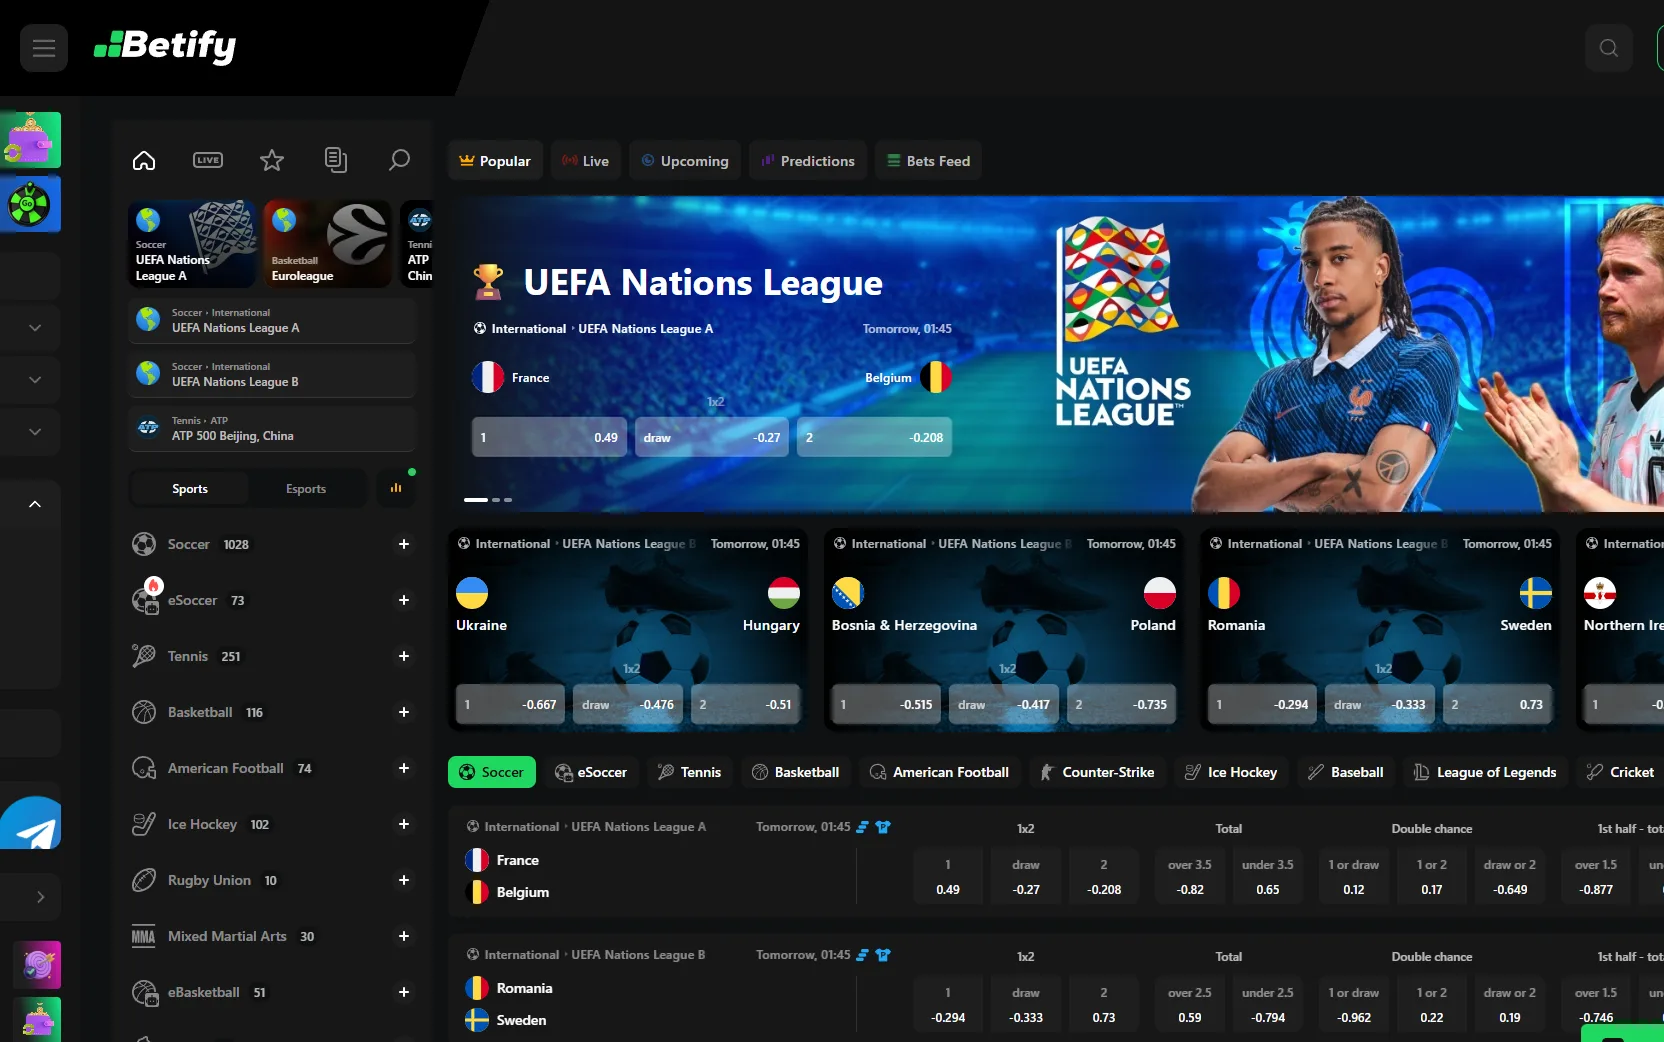Show favorites star icon

click(x=272, y=160)
